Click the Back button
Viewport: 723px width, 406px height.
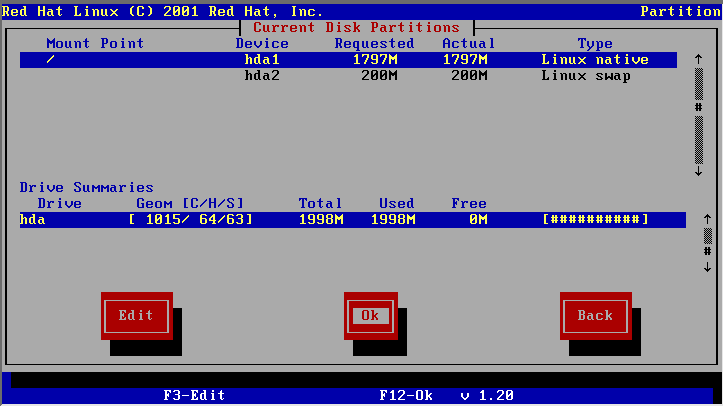(x=595, y=315)
